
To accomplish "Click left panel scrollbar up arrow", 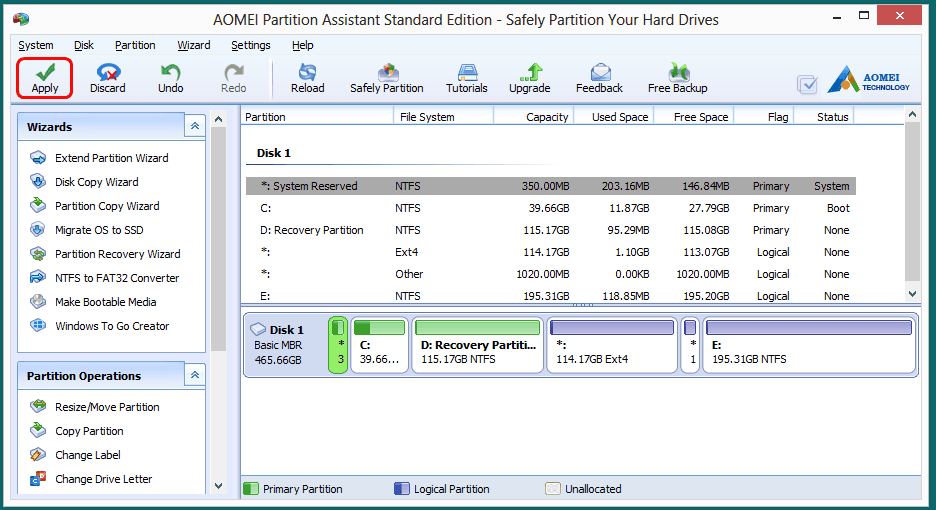I will (x=218, y=119).
